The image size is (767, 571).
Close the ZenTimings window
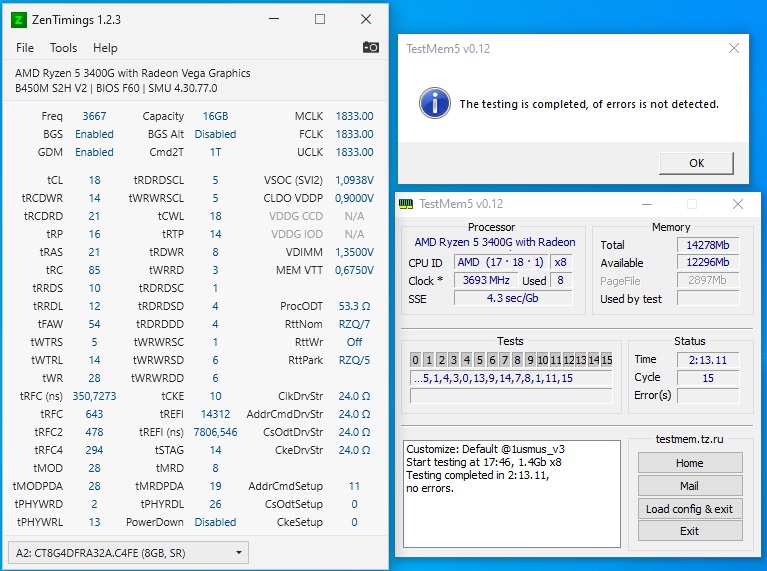(366, 19)
